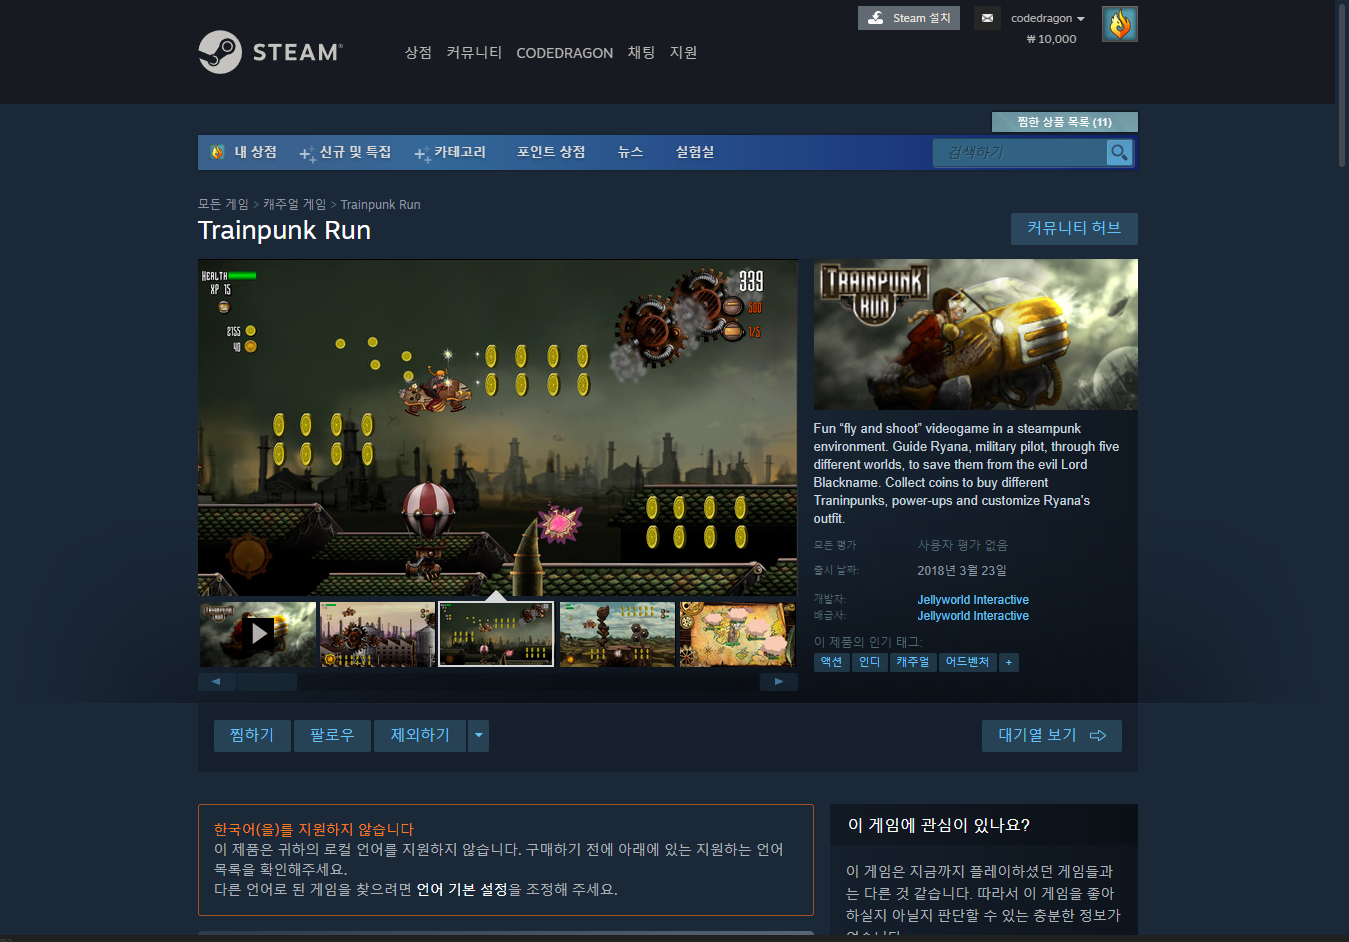Click the right arrow of thumbnail strip
Viewport: 1349px width, 942px height.
[779, 682]
